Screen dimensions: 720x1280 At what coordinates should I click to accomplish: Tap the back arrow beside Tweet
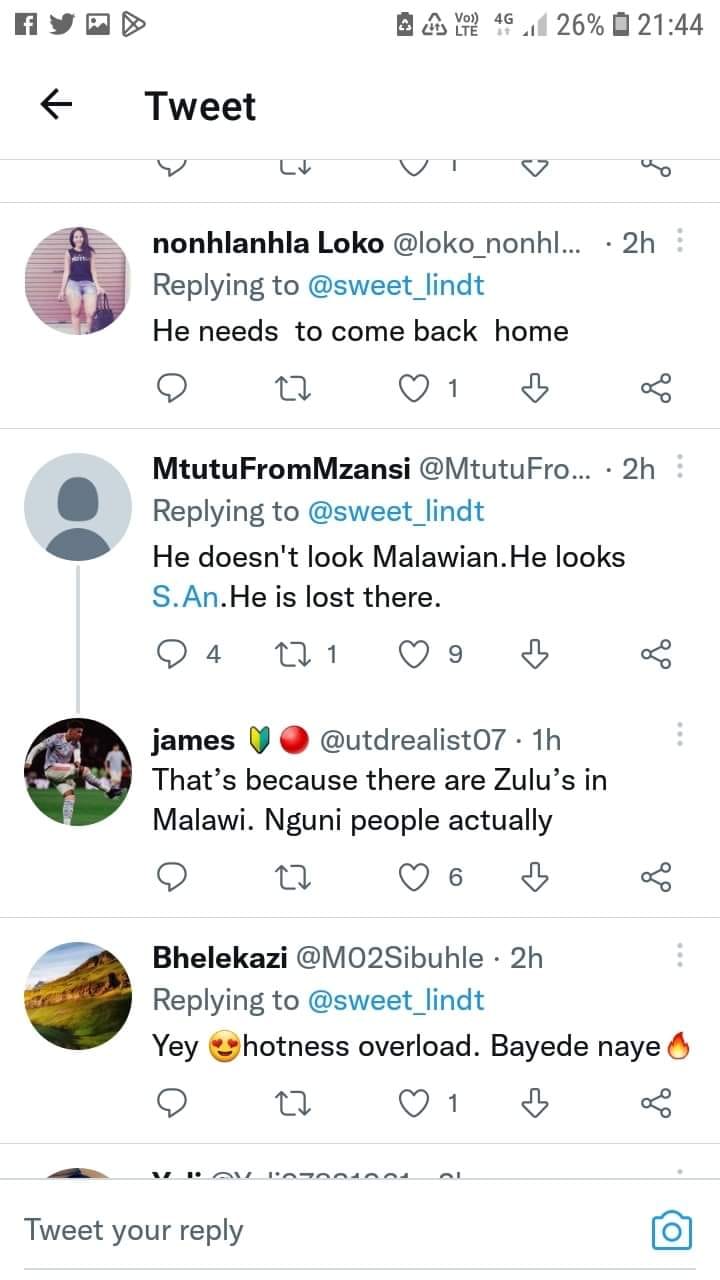(x=57, y=105)
